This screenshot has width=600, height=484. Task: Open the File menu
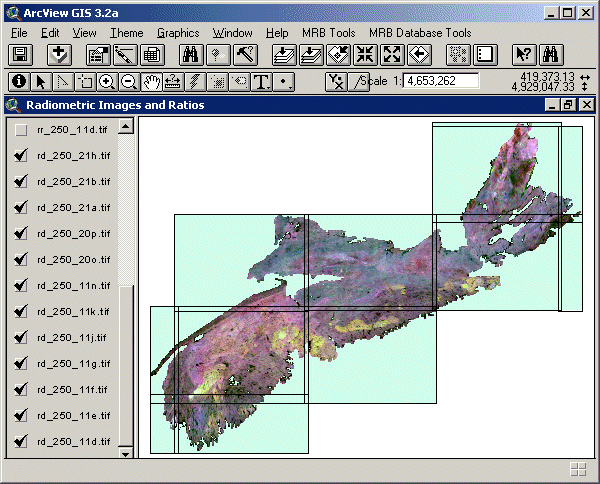coord(19,33)
